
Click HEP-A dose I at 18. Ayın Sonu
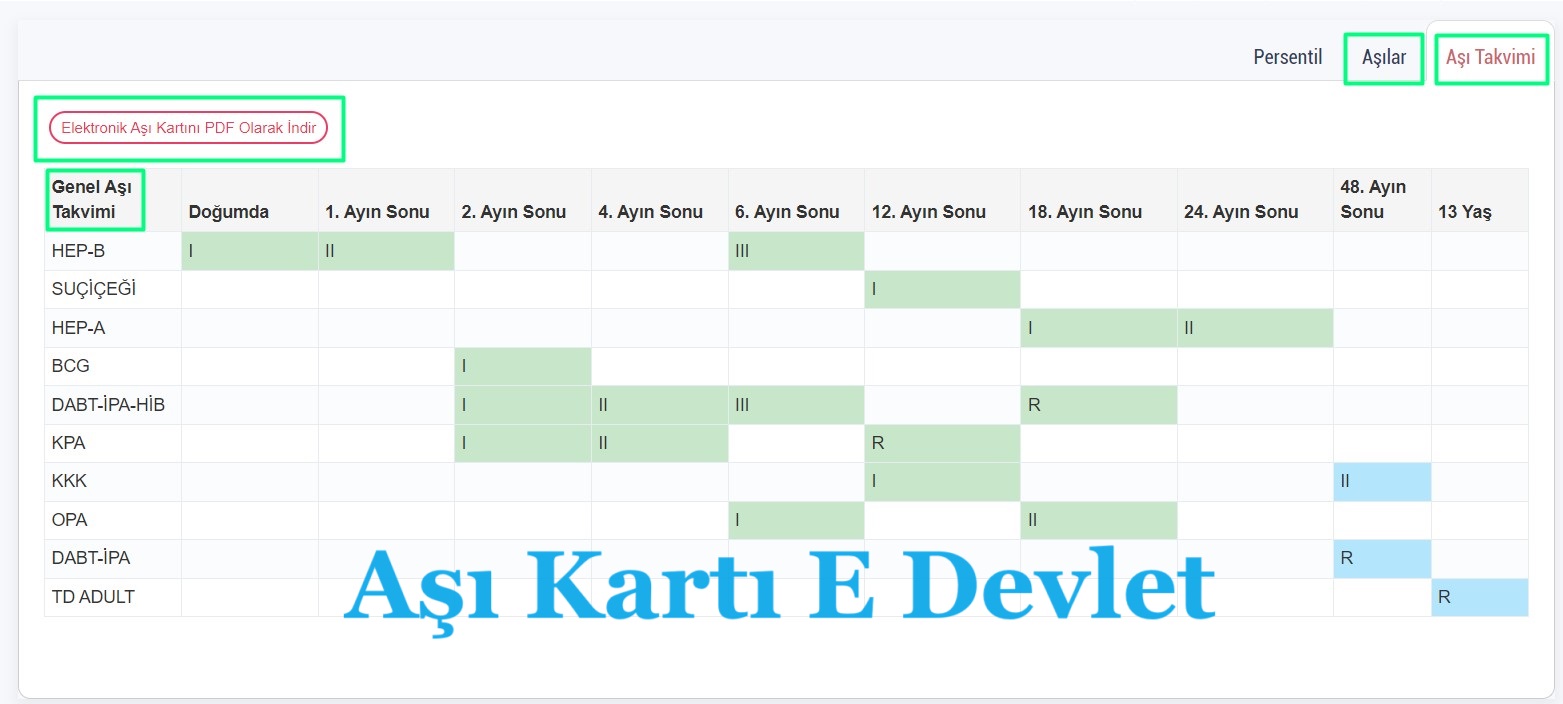[x=1099, y=327]
